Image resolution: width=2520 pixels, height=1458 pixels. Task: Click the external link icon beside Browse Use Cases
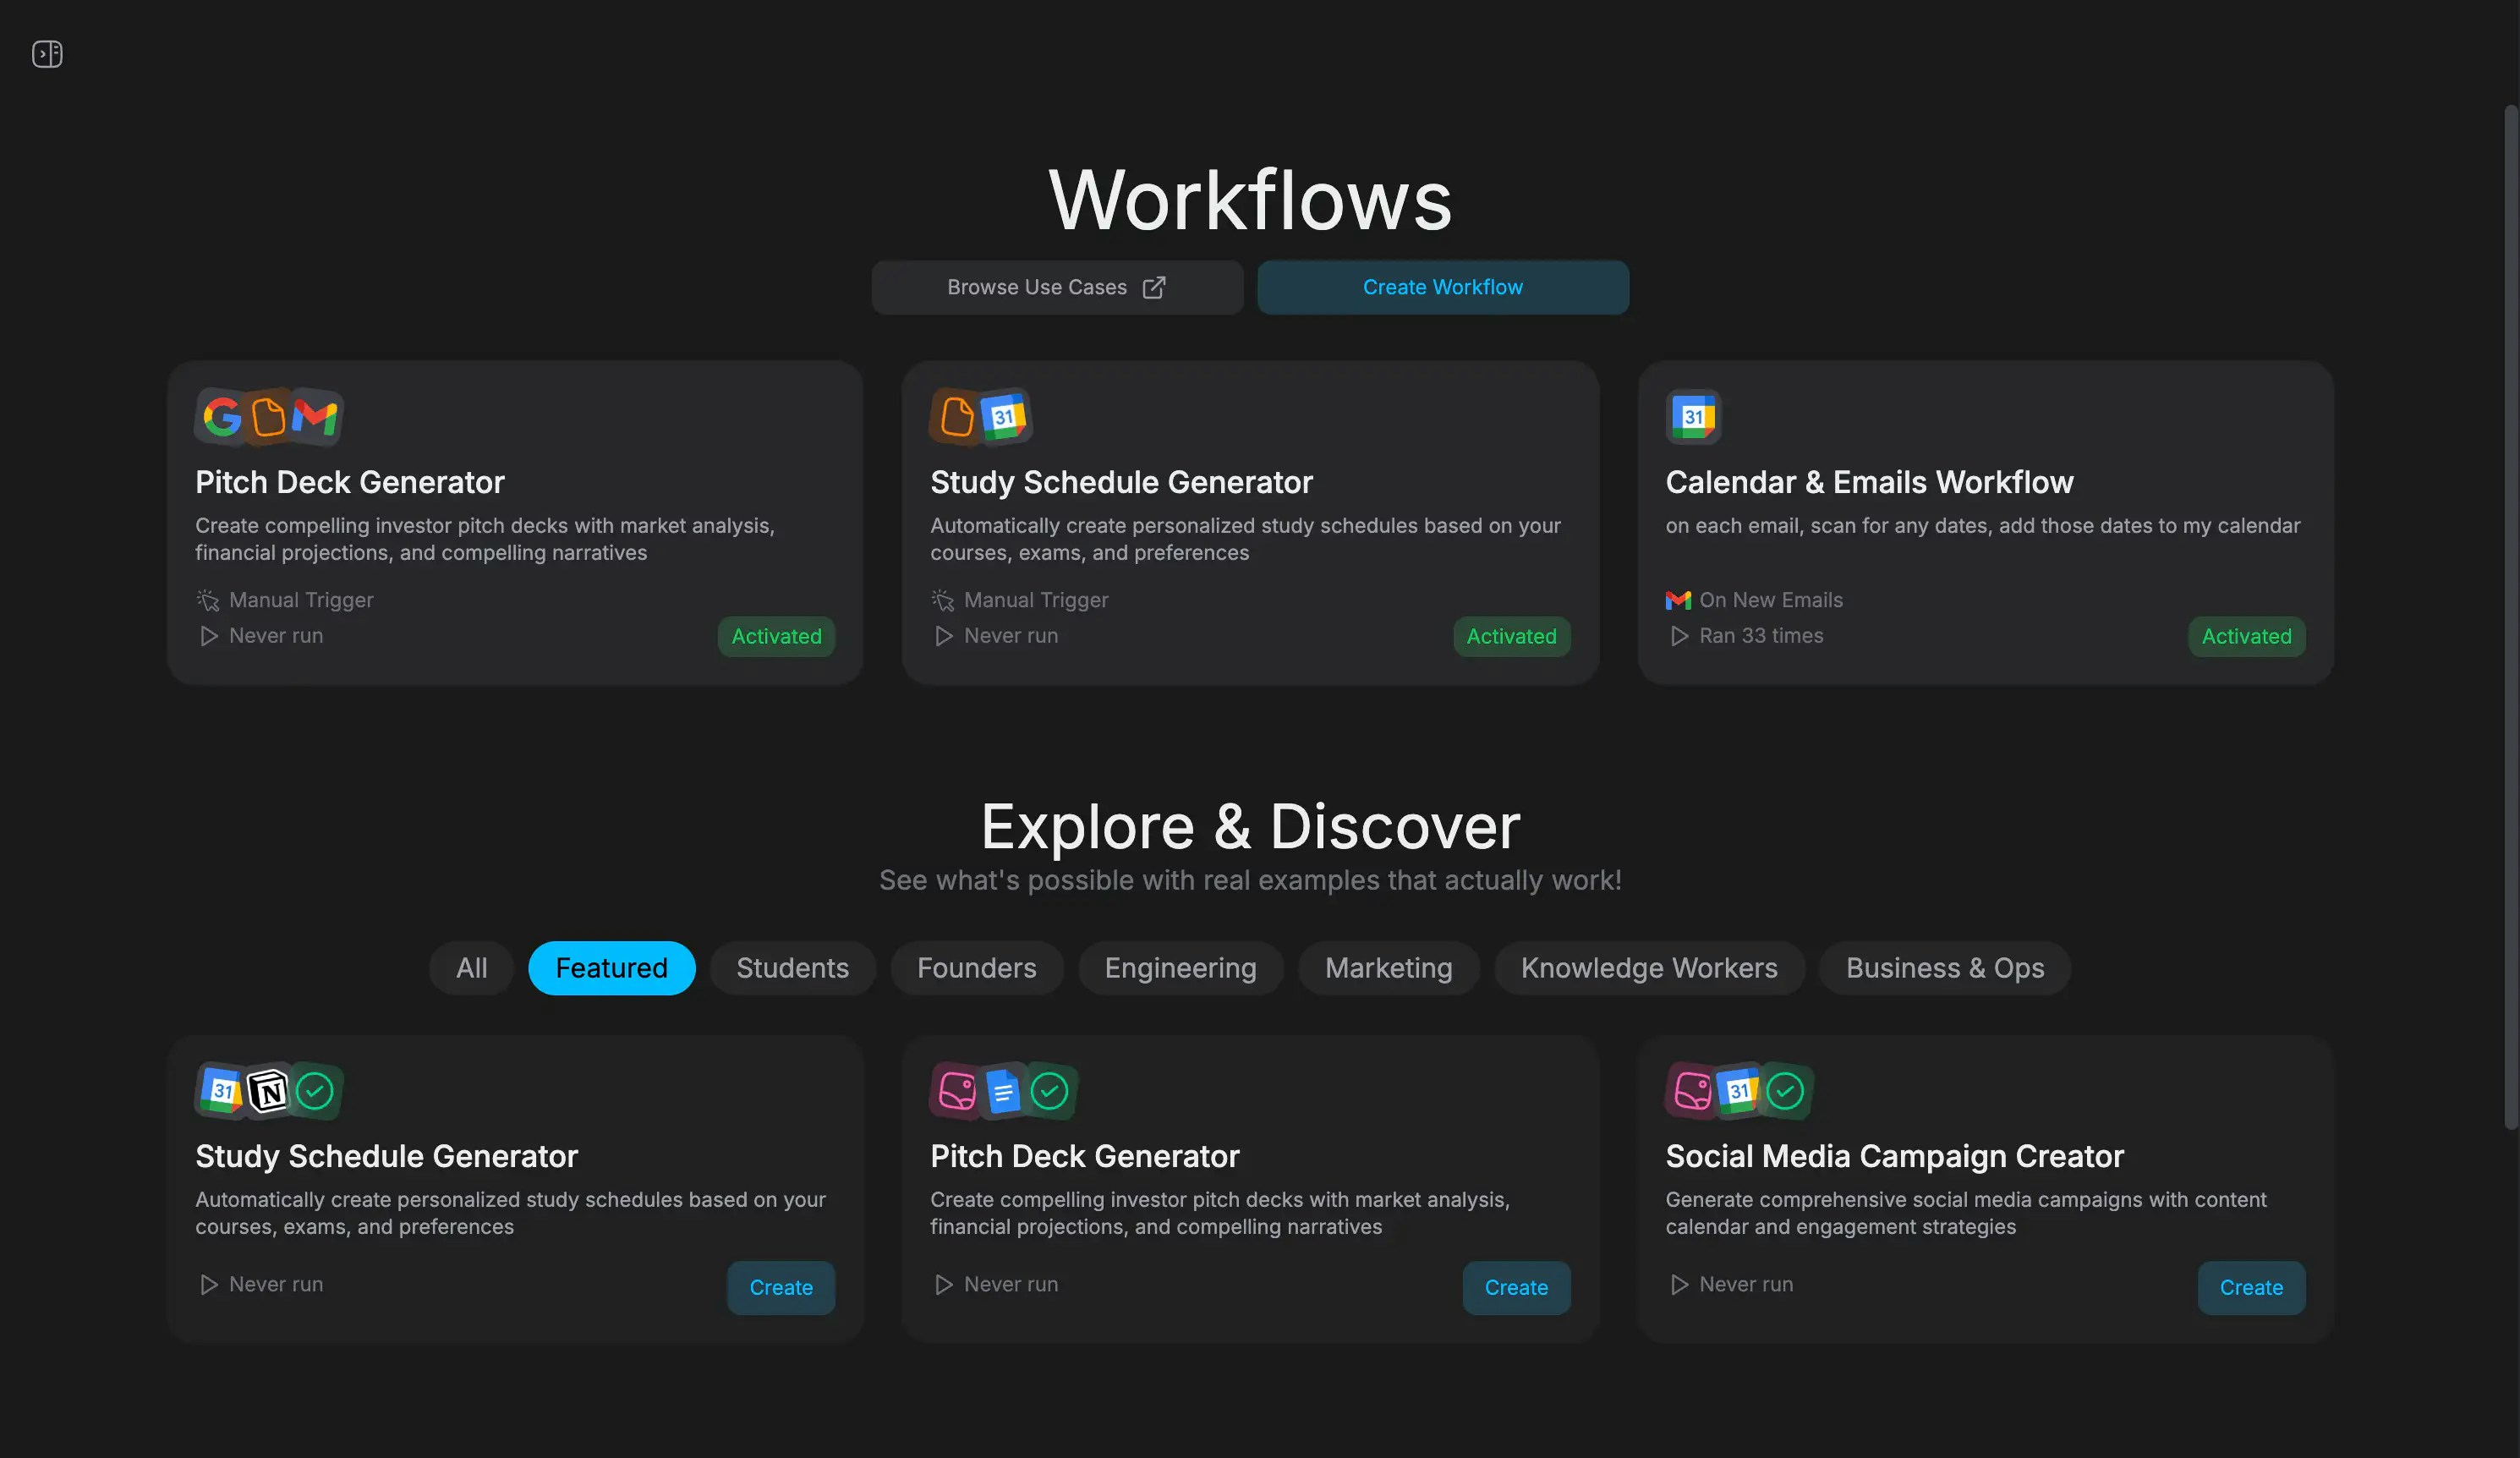tap(1154, 287)
